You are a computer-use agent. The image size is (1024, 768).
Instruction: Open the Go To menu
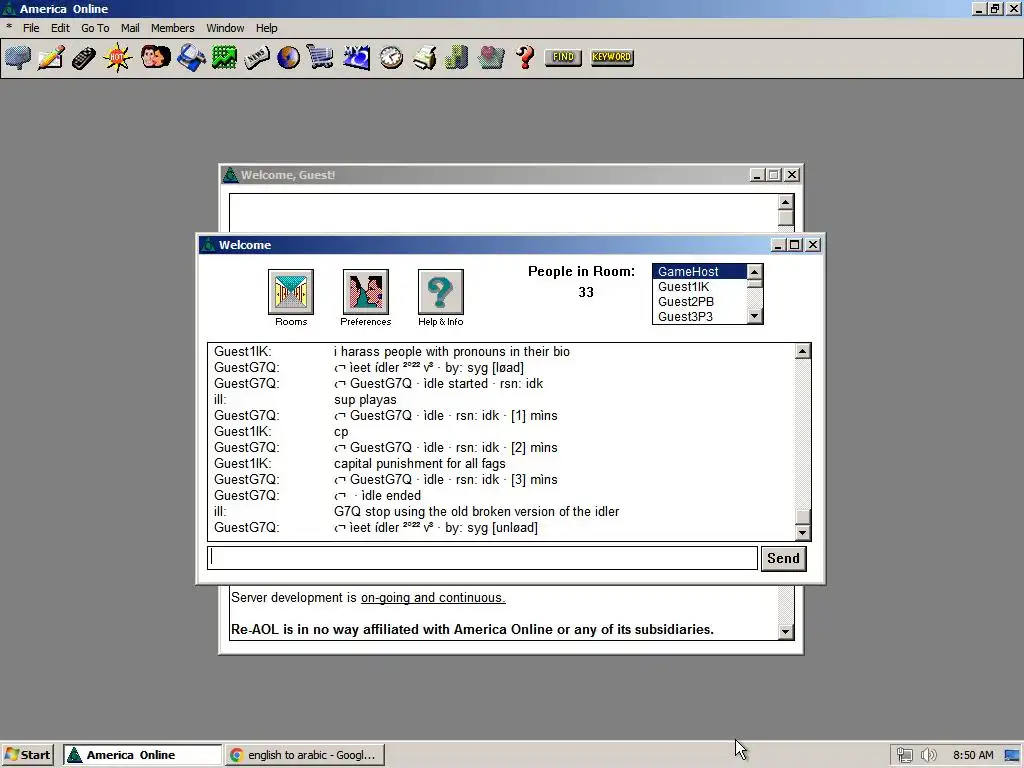[95, 28]
